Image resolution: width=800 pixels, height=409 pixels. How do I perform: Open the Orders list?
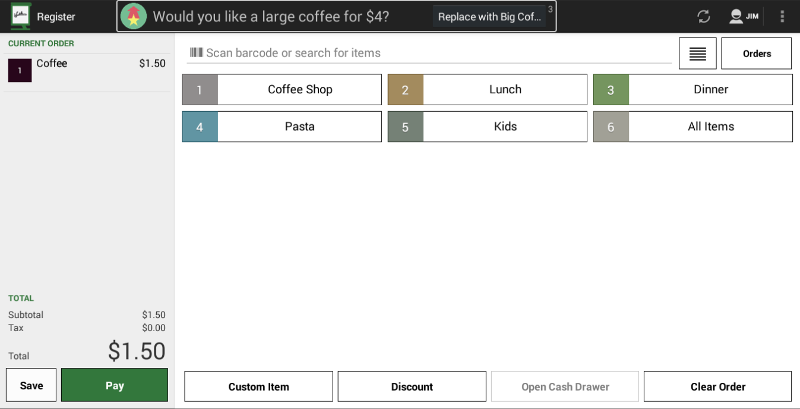point(756,53)
